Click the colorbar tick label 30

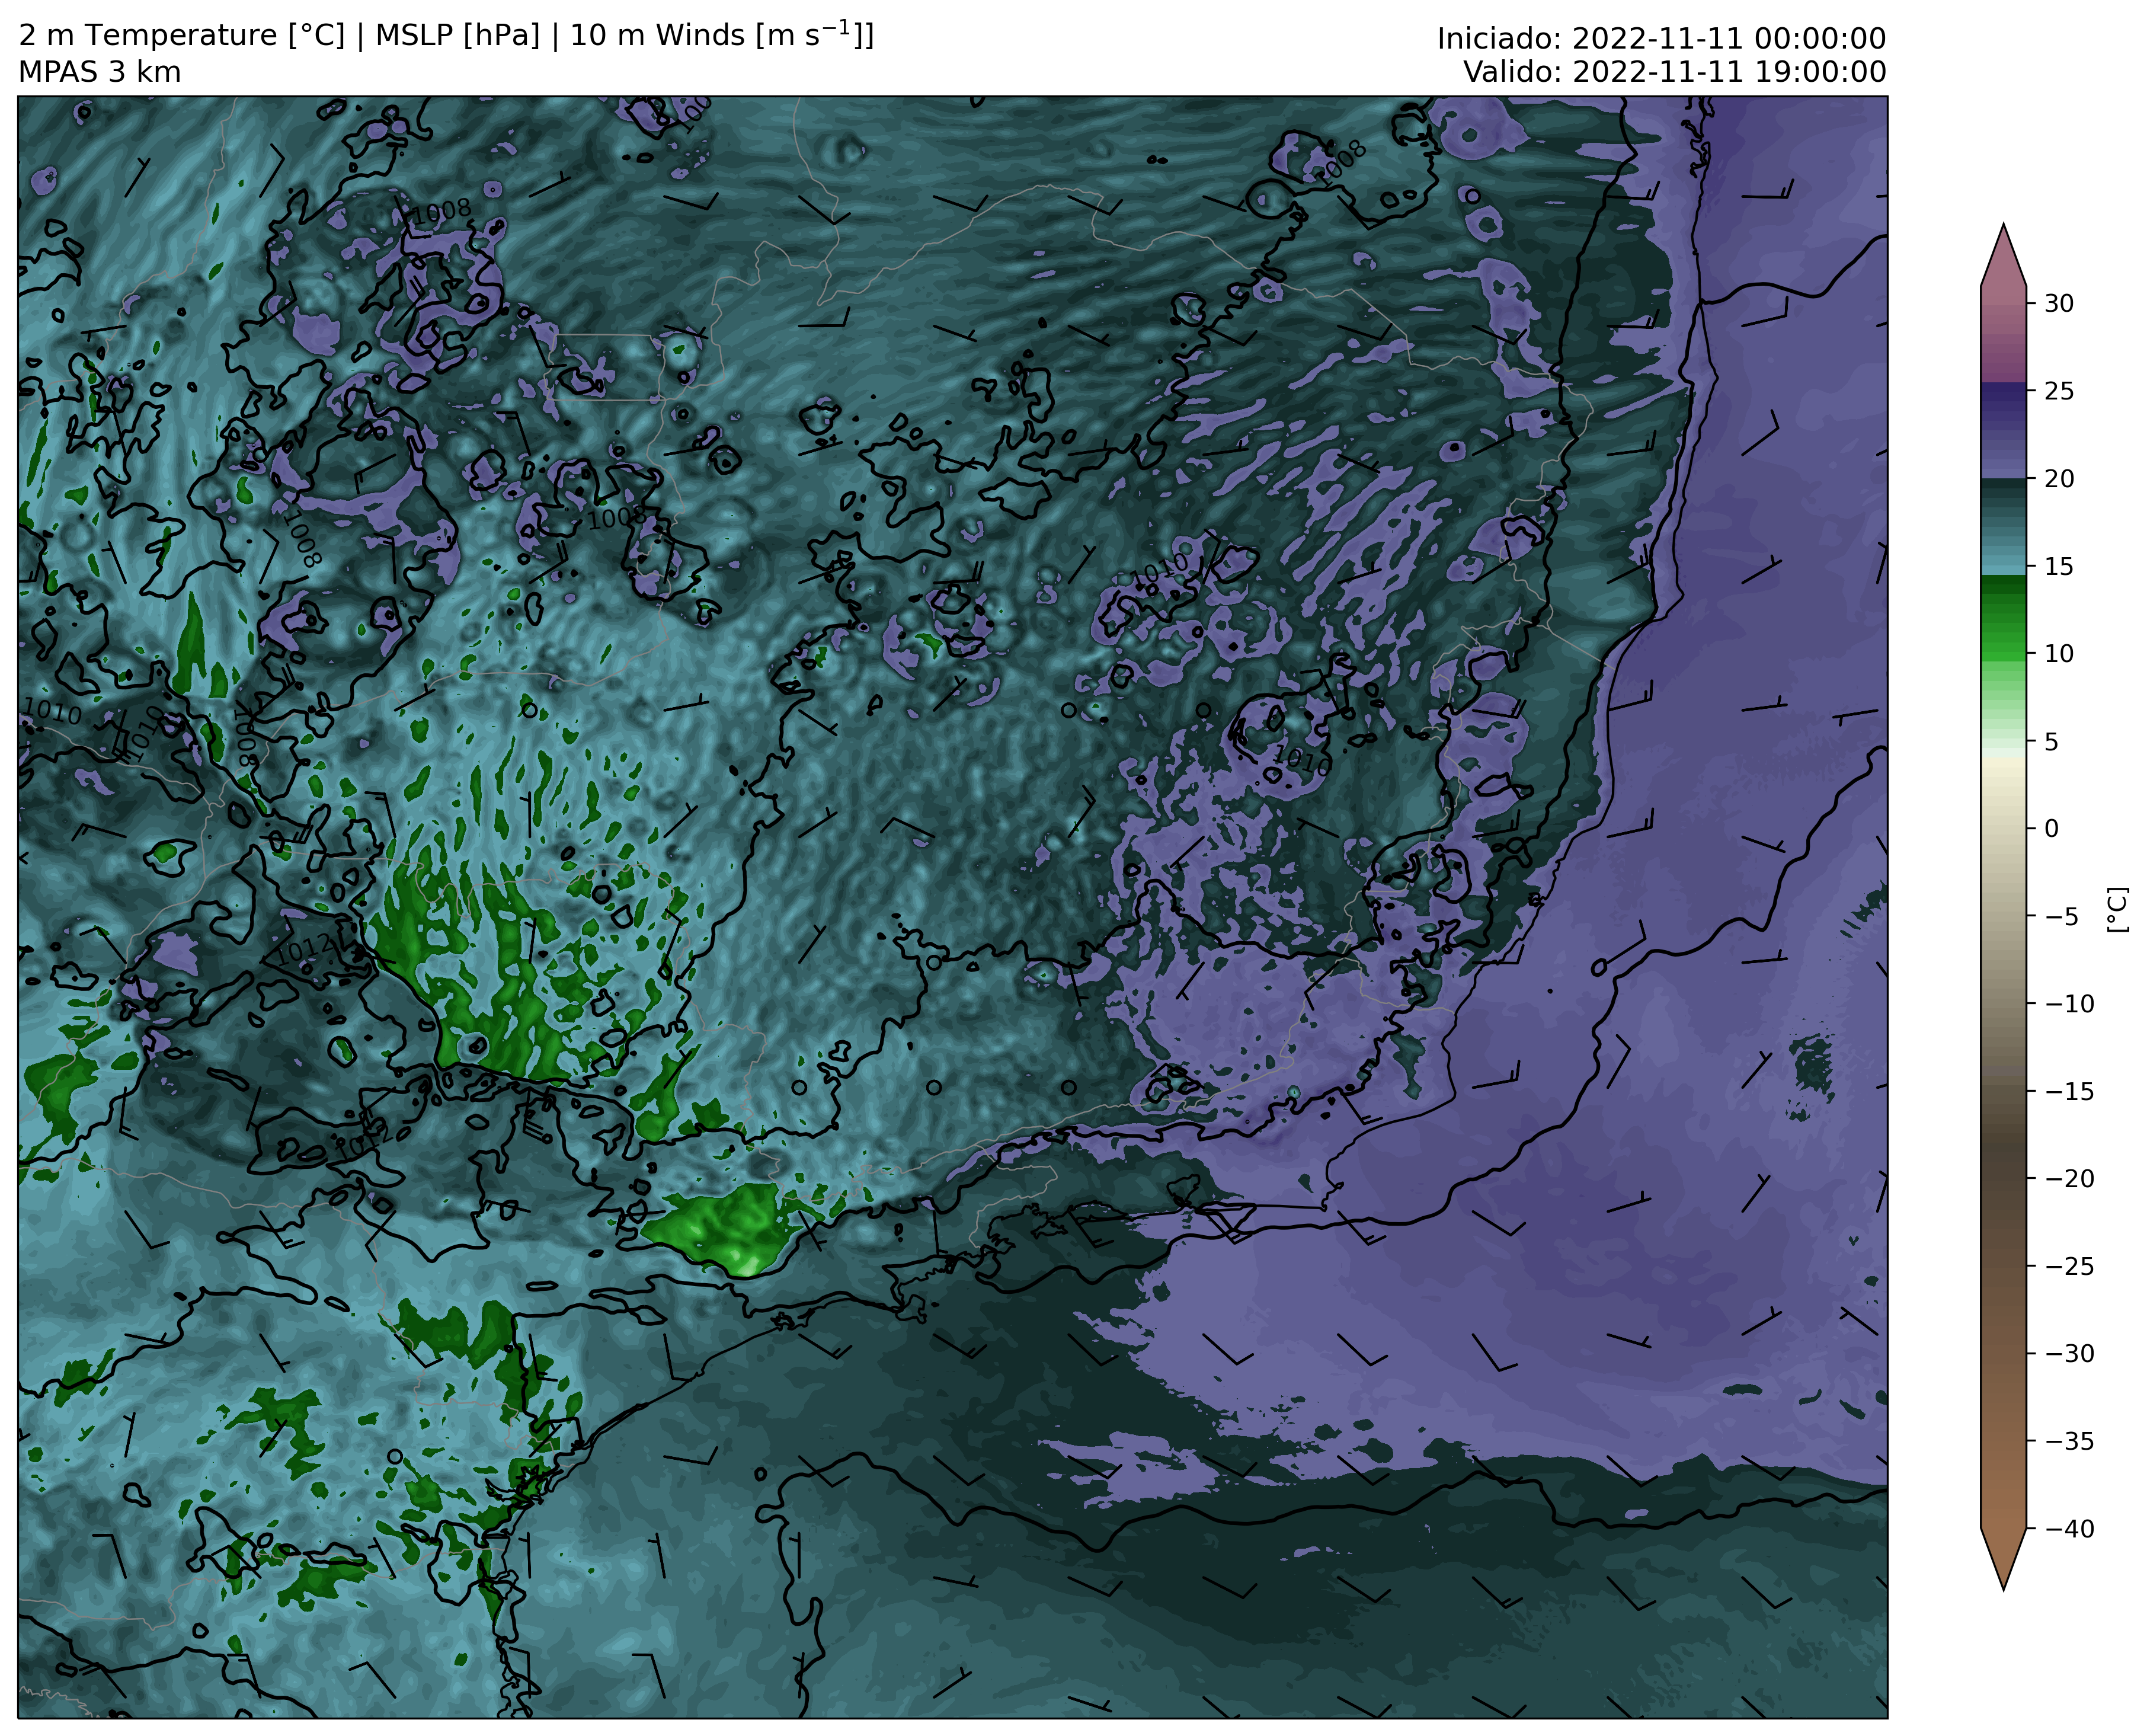pos(2058,303)
